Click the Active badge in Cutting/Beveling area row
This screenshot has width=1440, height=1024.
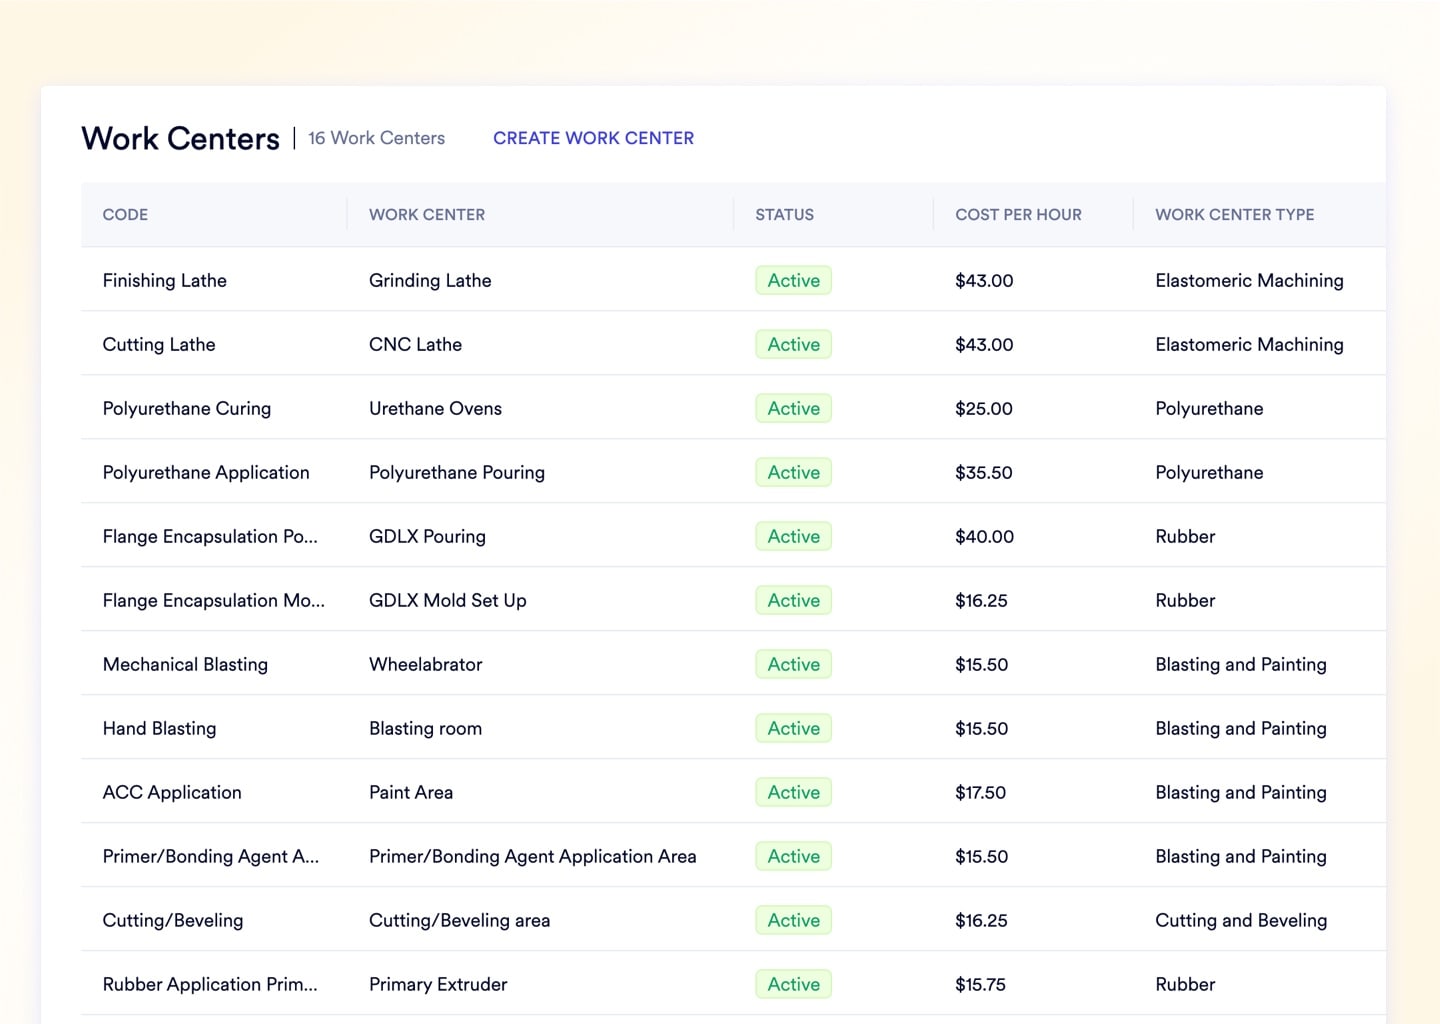coord(793,920)
